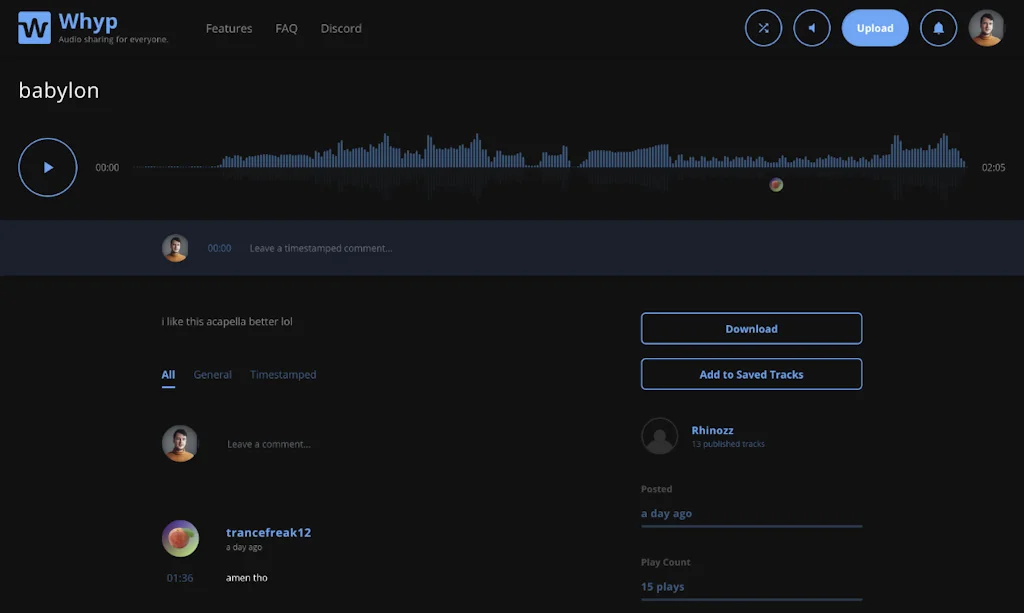Click trancefreak12's avatar
The image size is (1024, 613).
pyautogui.click(x=180, y=539)
